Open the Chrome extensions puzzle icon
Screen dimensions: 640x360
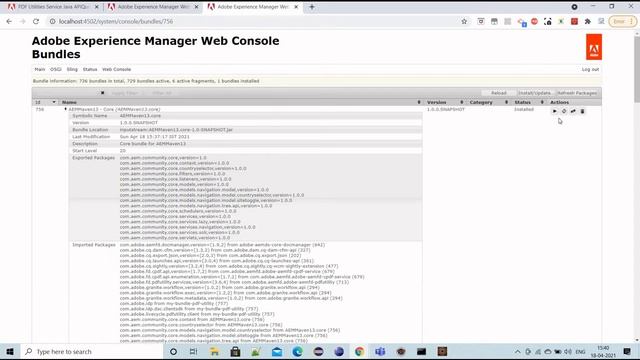click(588, 21)
